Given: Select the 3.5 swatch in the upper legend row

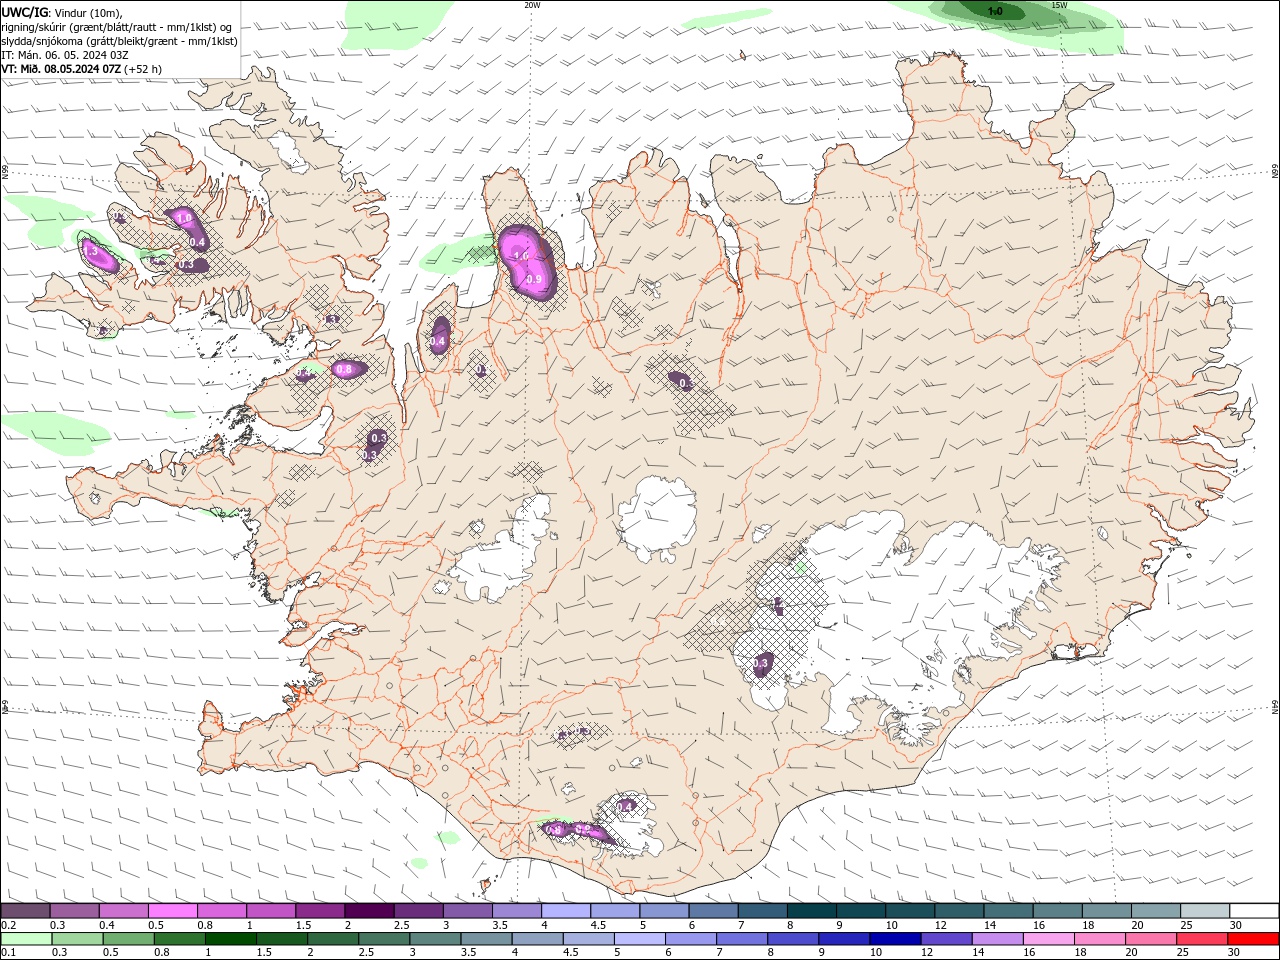Looking at the screenshot, I should [x=516, y=911].
